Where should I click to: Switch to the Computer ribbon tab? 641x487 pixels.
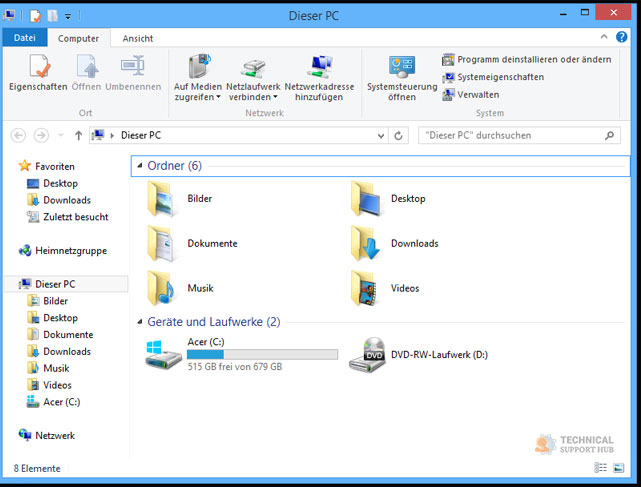[78, 38]
